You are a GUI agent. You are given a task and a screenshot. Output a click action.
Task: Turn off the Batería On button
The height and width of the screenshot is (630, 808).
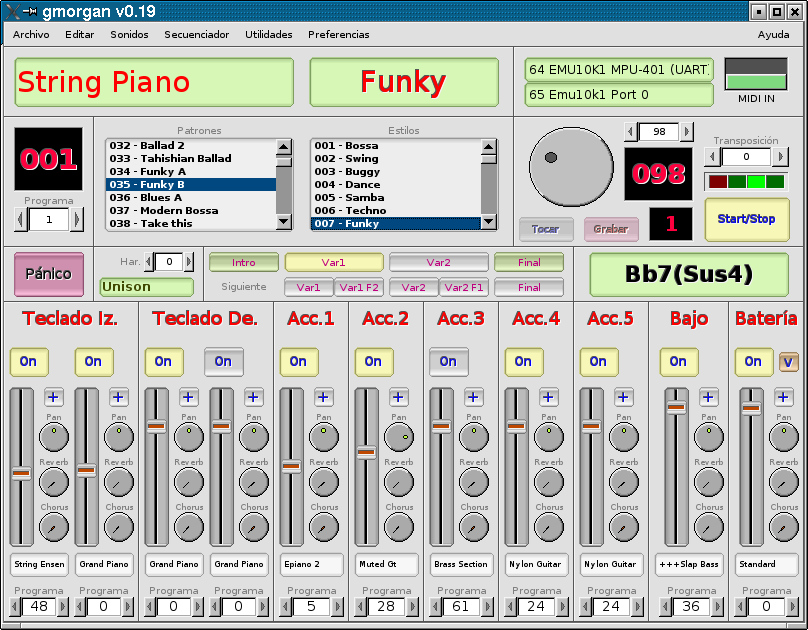pyautogui.click(x=753, y=362)
